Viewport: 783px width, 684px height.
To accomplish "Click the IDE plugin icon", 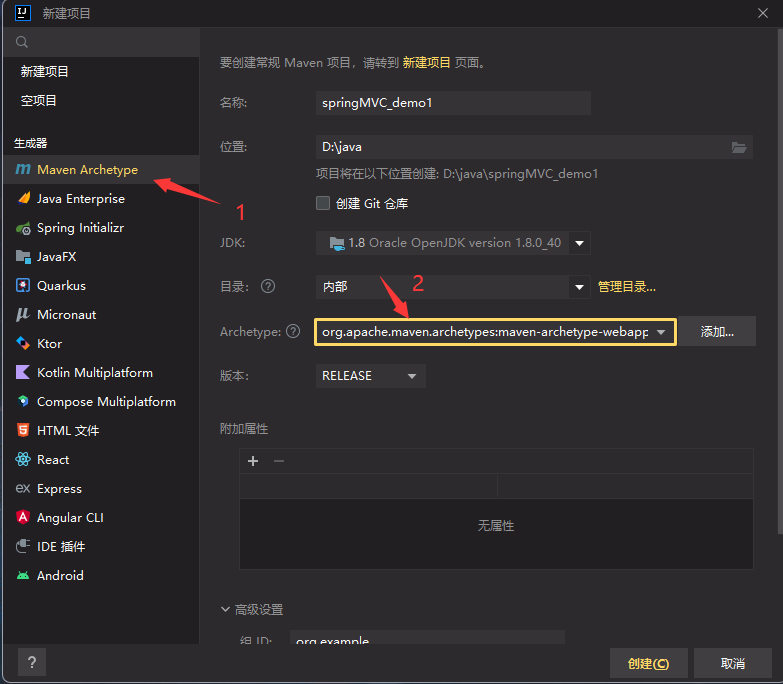I will [x=23, y=546].
